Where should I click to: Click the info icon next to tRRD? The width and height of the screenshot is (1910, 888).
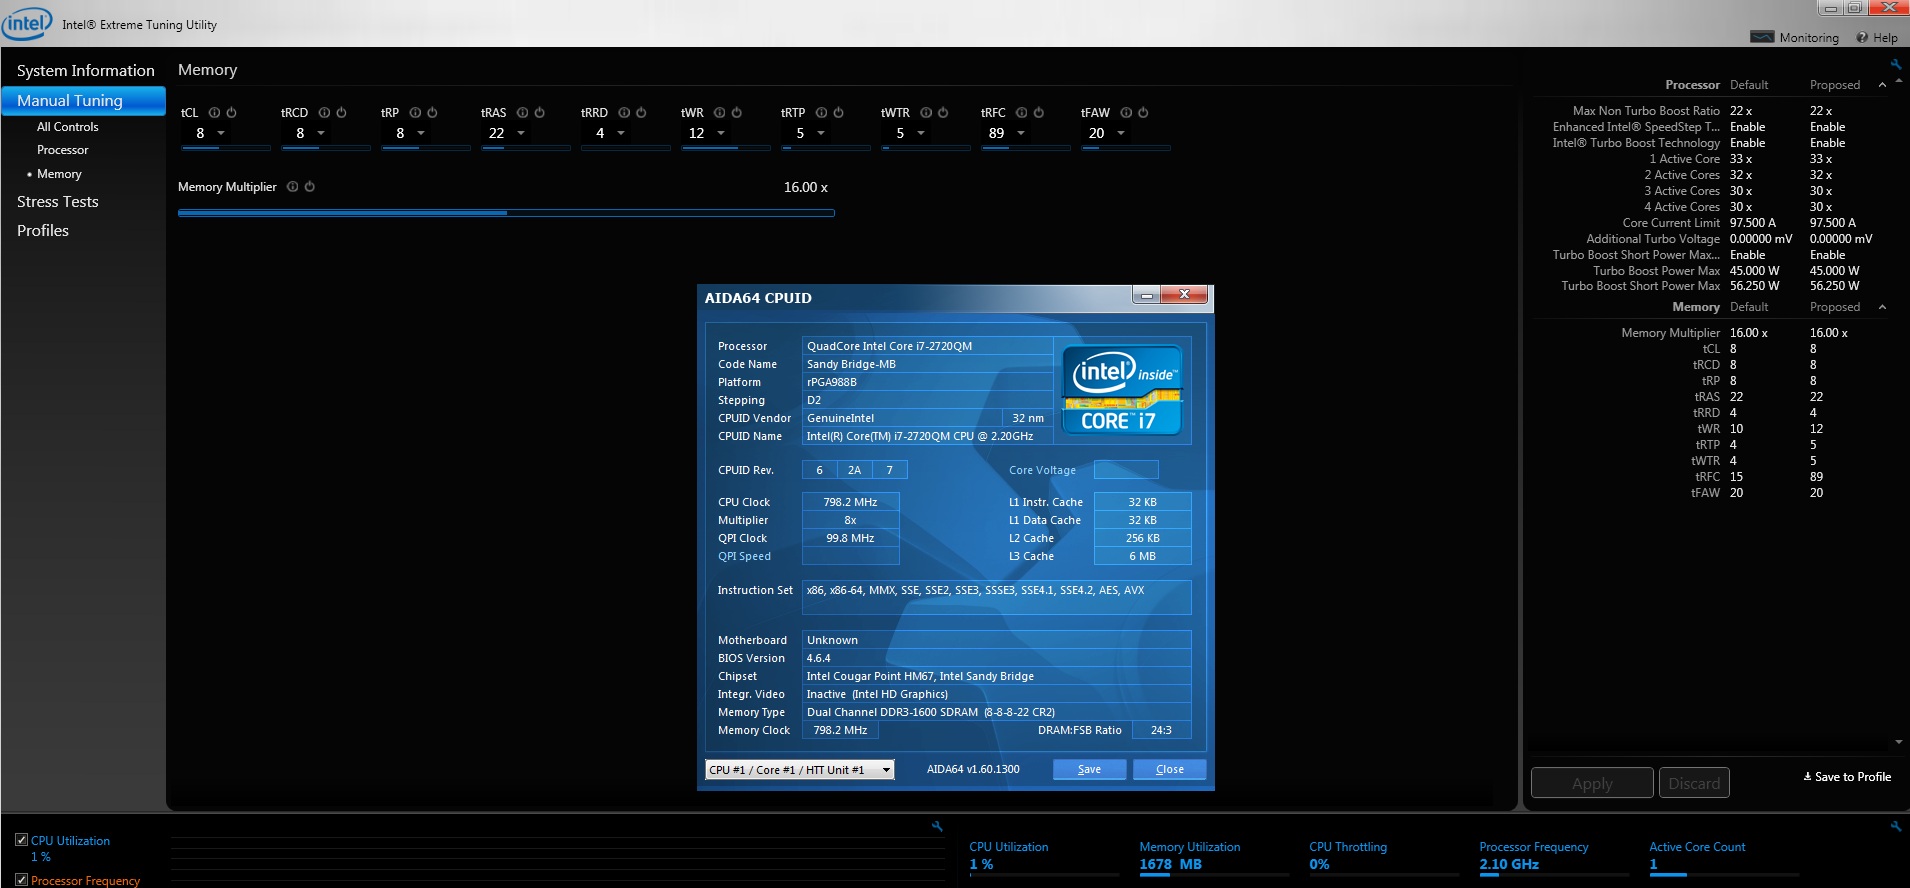624,113
